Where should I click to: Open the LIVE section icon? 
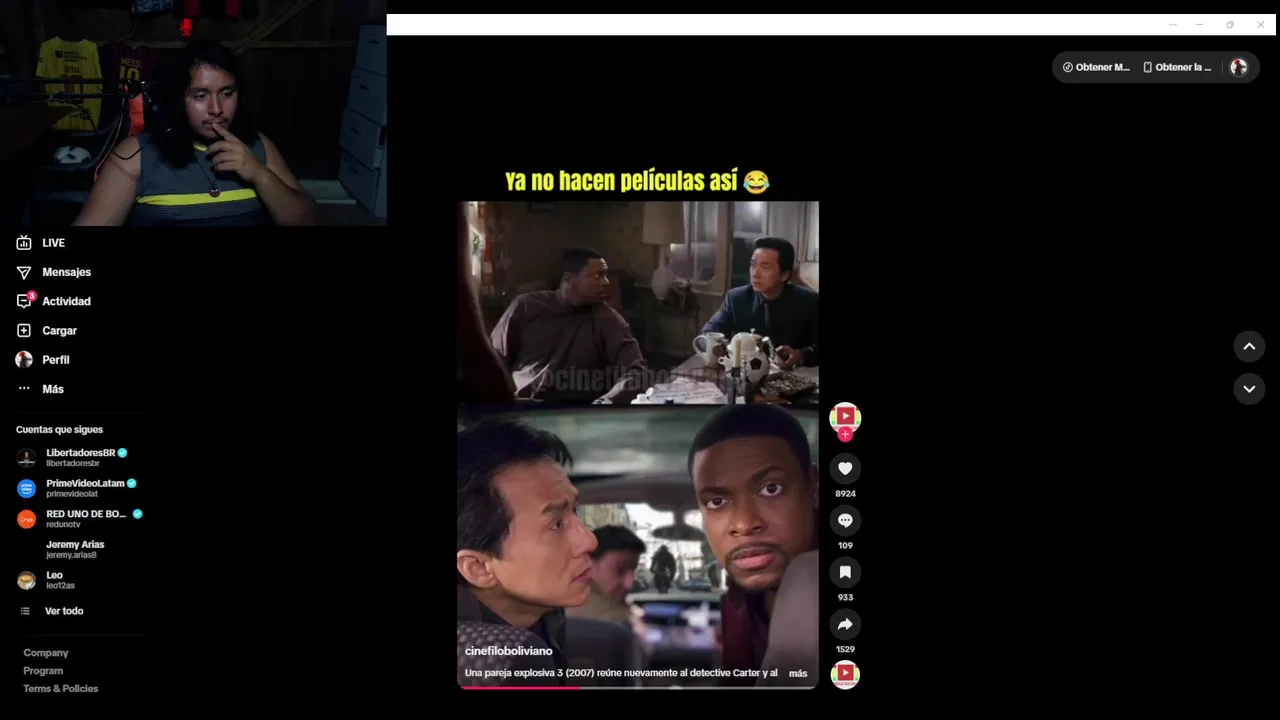click(24, 243)
